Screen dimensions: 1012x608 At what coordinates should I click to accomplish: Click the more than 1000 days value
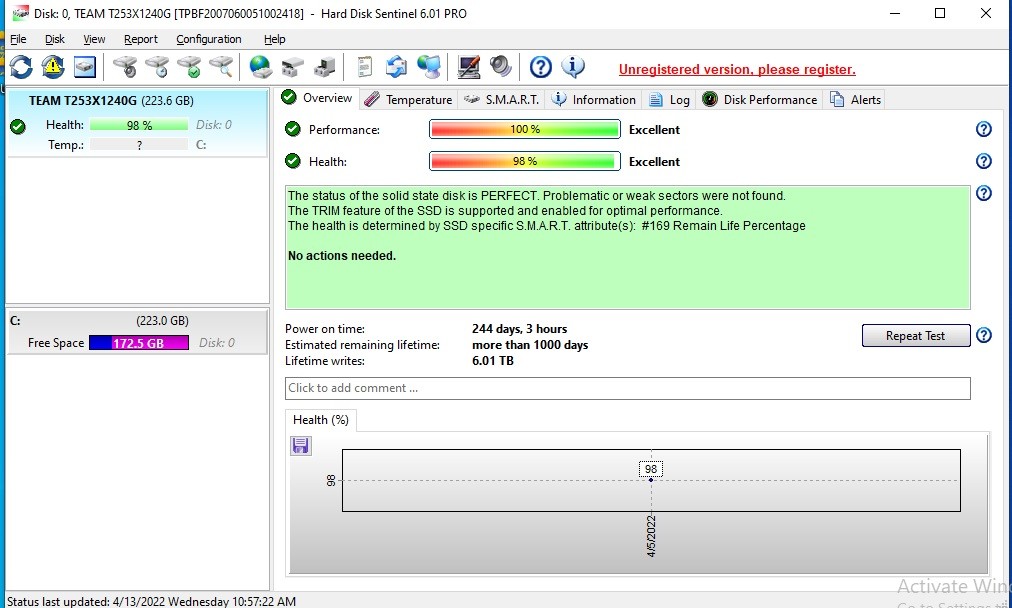point(530,345)
